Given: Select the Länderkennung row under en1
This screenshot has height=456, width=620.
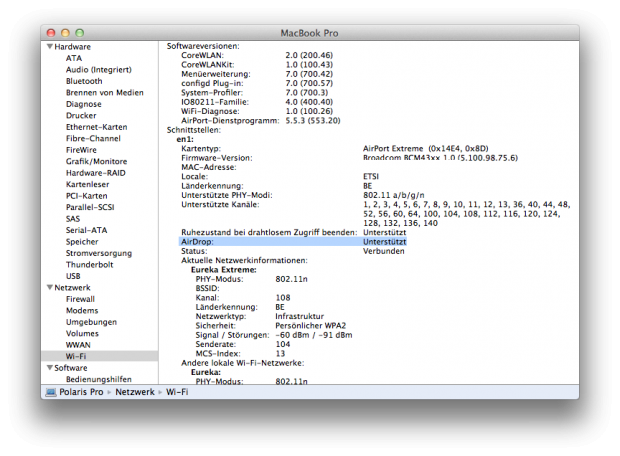Looking at the screenshot, I should click(277, 186).
